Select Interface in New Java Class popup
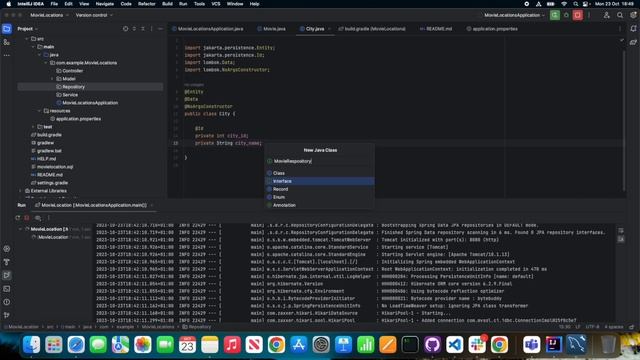Screen dimensions: 640x360 click(320, 181)
